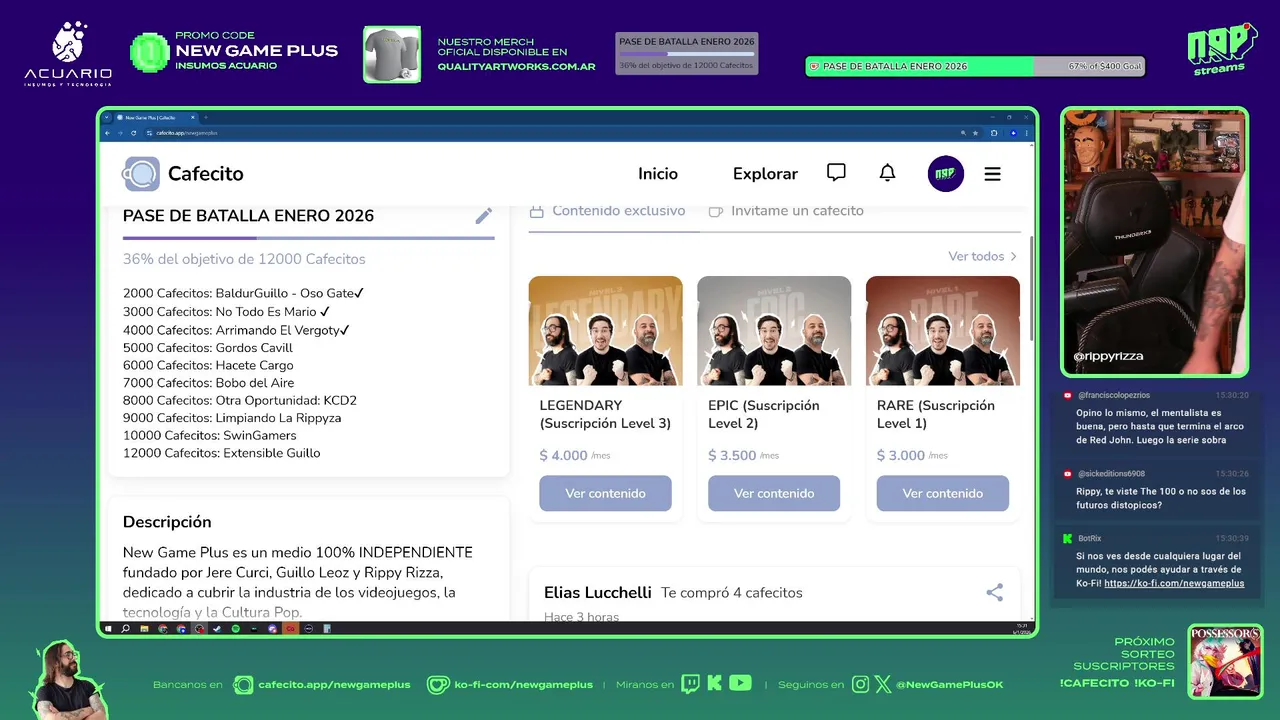Viewport: 1280px width, 720px height.
Task: Click the Cafecito logo icon
Action: coord(142,174)
